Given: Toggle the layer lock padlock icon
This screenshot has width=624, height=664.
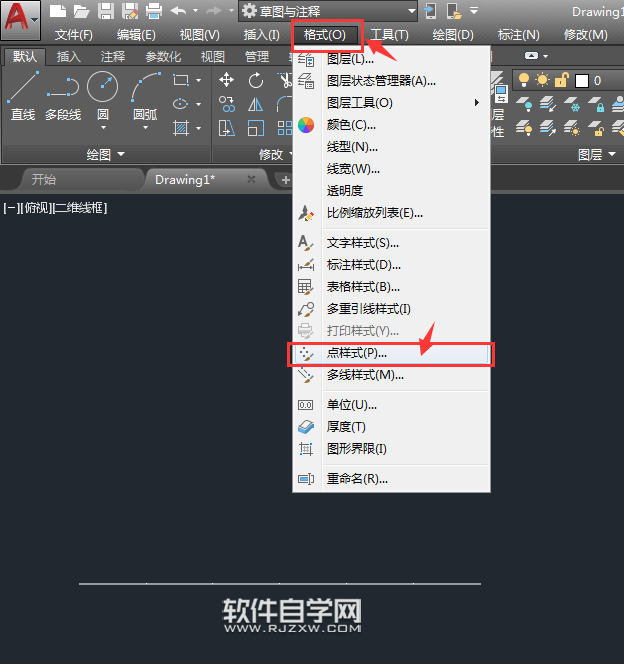Looking at the screenshot, I should click(561, 80).
